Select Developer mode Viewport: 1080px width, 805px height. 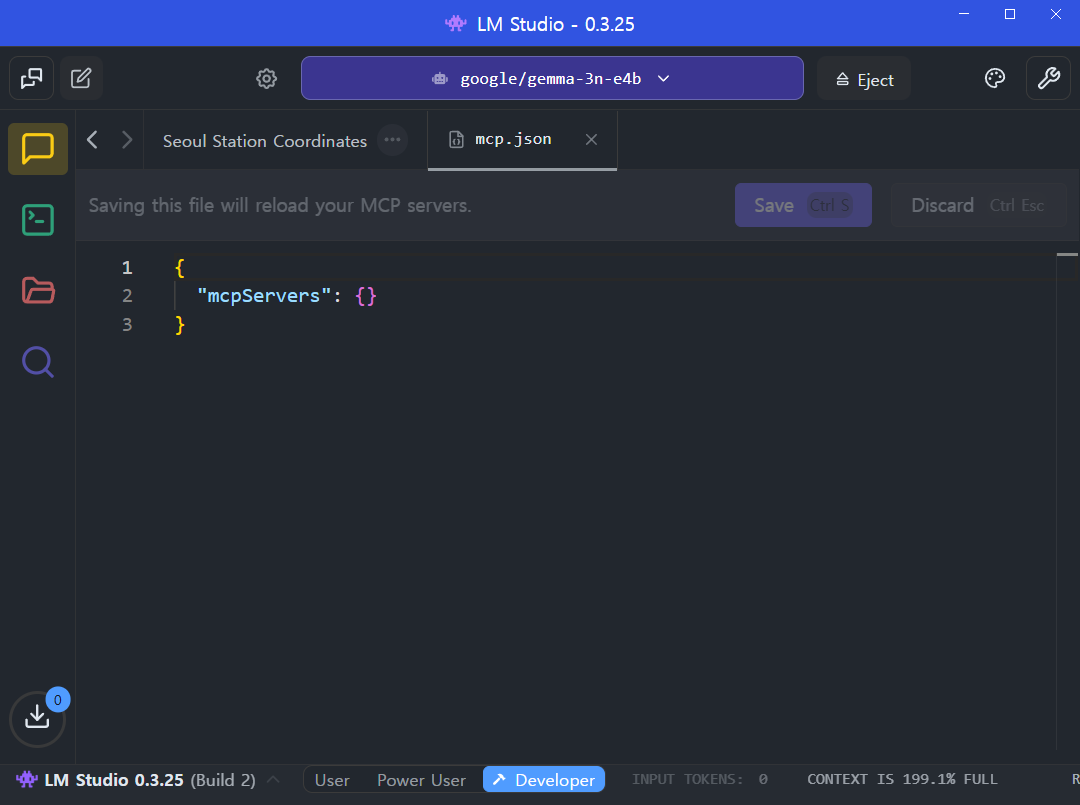coord(544,780)
